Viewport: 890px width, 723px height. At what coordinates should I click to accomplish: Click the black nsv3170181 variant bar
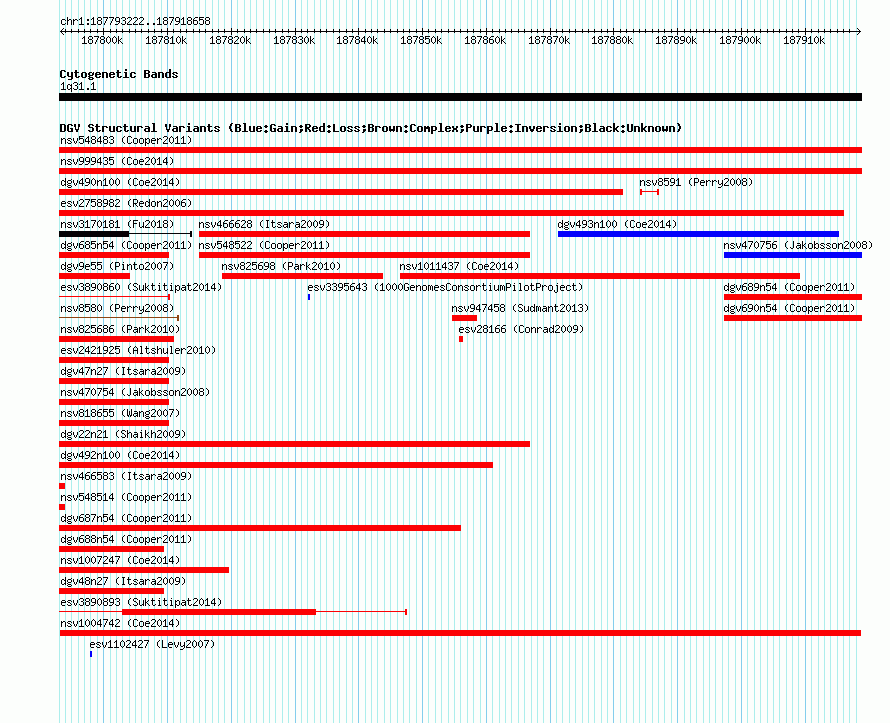pos(94,234)
